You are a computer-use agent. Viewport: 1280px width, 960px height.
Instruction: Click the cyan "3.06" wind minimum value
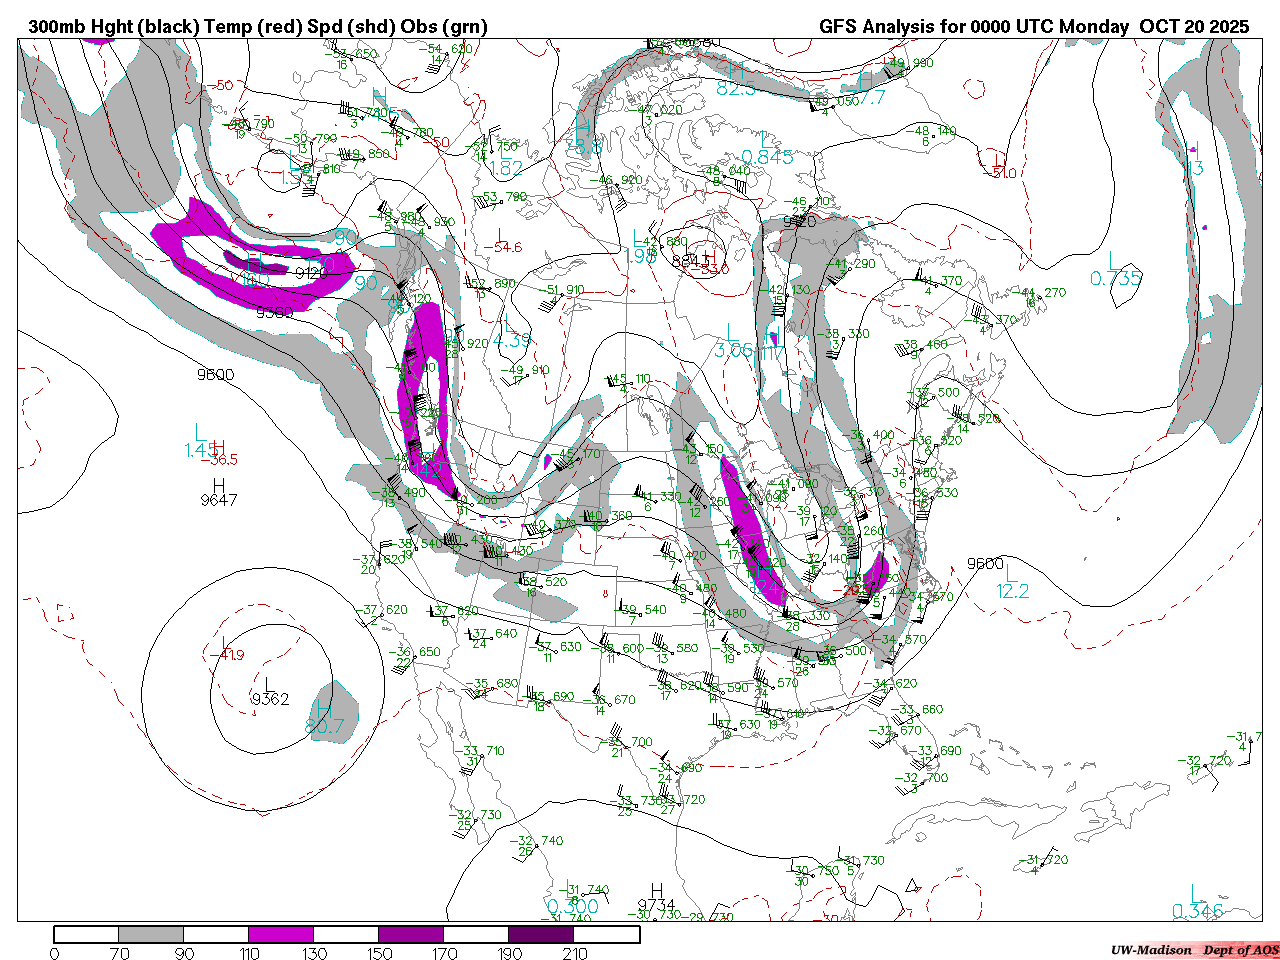pos(733,350)
